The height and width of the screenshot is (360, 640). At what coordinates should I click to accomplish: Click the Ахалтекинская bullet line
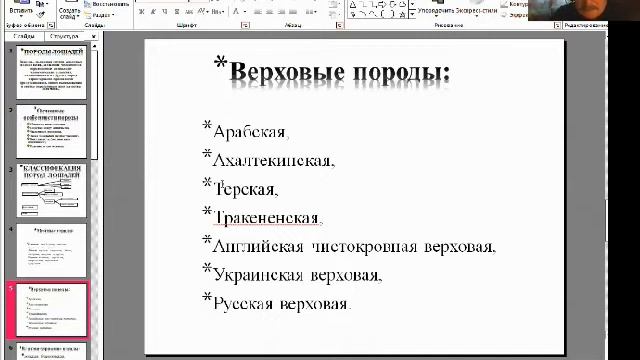pyautogui.click(x=273, y=160)
